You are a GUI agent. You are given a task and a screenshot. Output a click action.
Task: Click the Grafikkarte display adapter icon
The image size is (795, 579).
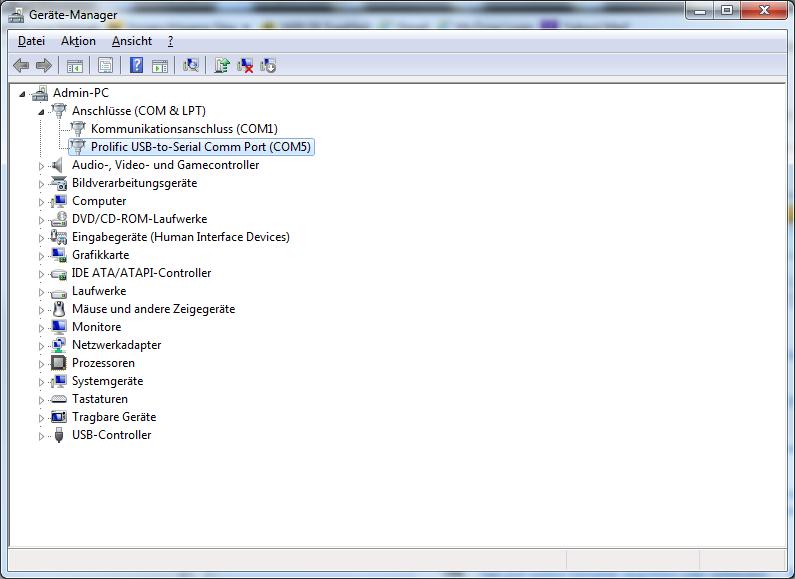point(59,255)
